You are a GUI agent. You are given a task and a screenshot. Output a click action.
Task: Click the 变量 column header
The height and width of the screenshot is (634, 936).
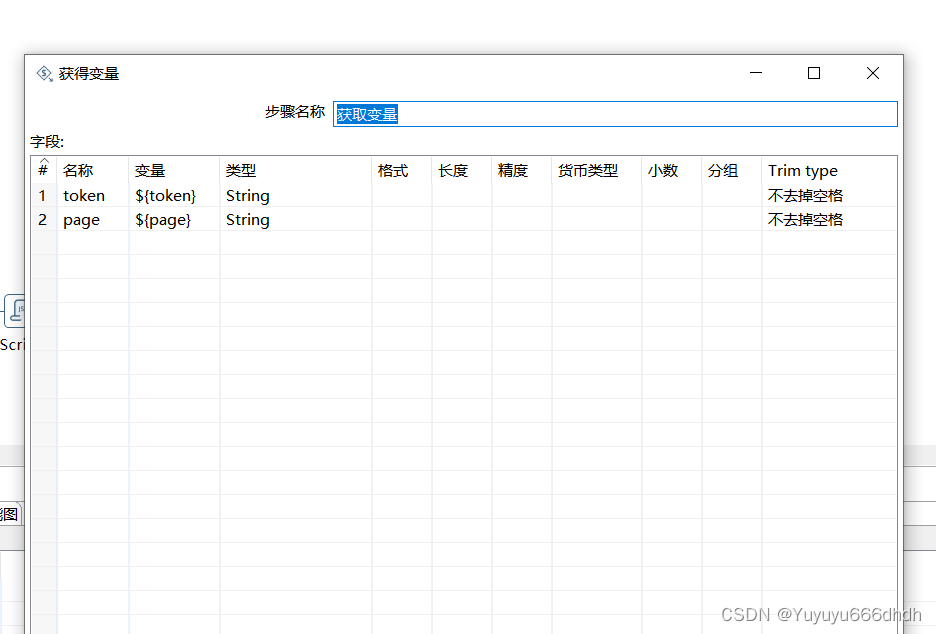(x=174, y=171)
